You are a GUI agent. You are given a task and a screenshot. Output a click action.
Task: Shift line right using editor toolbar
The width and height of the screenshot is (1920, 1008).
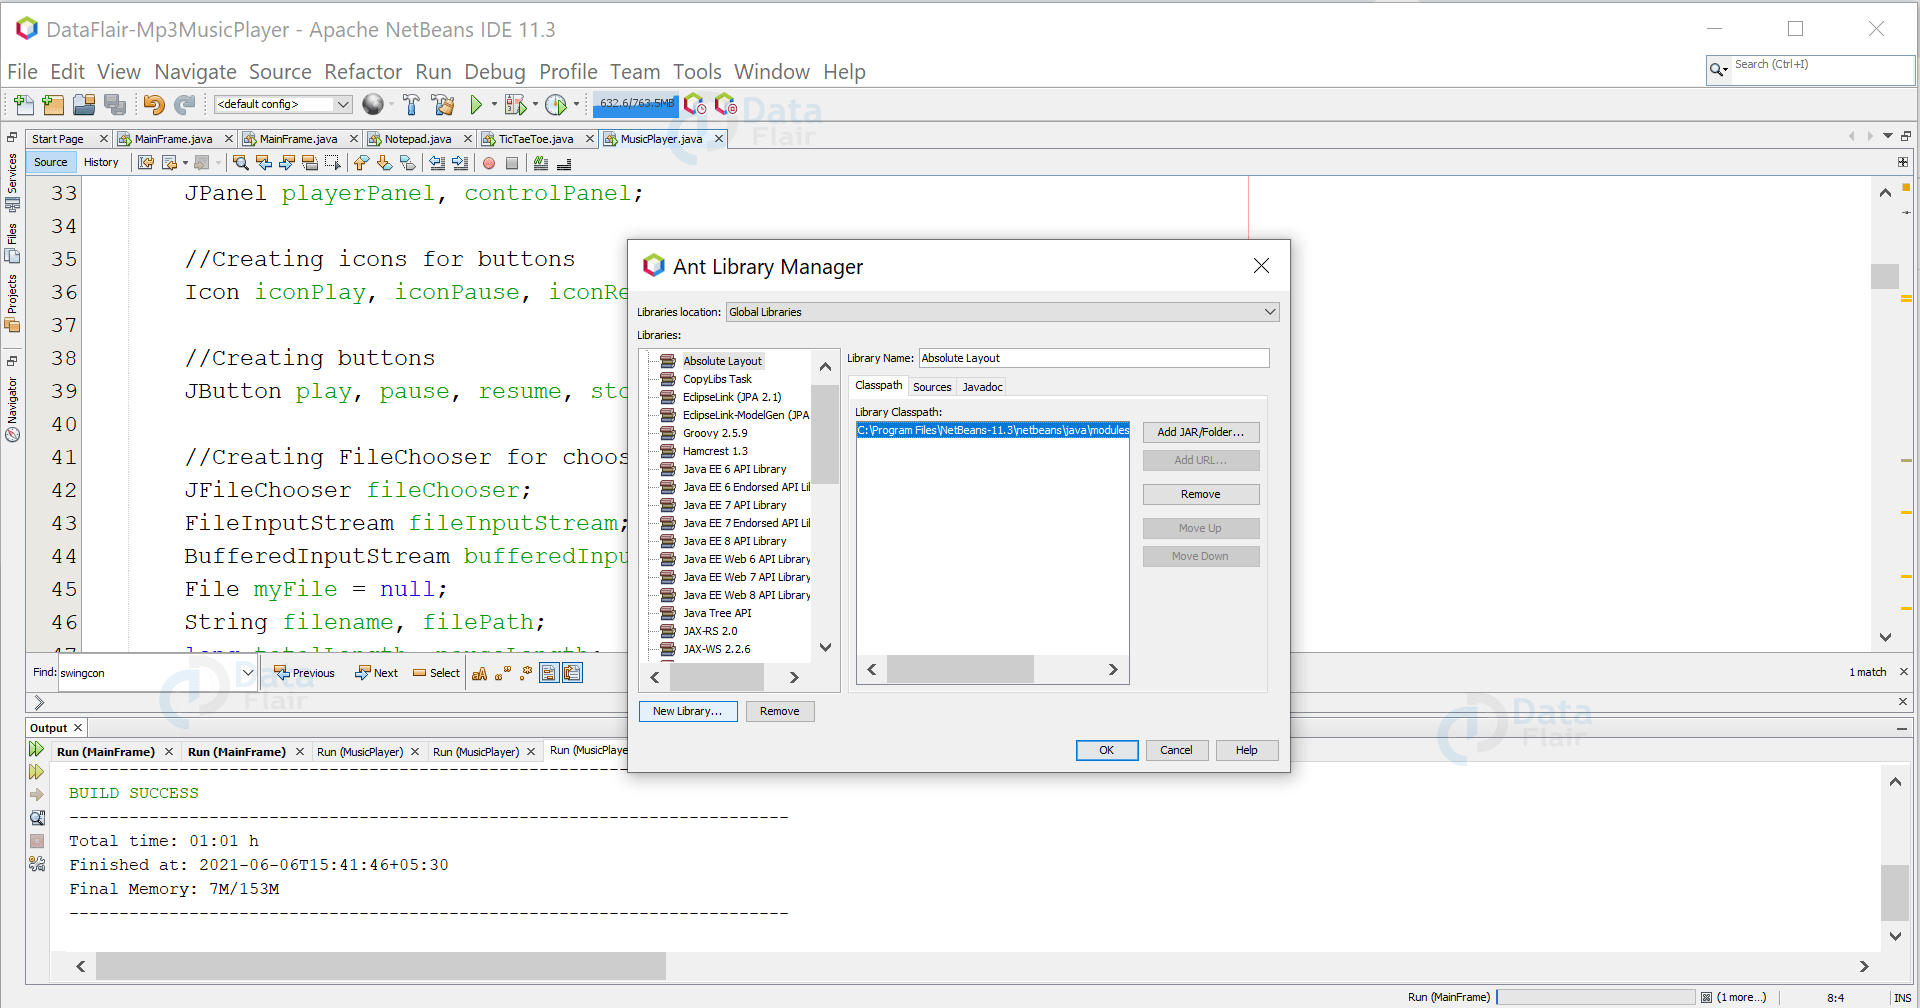460,163
